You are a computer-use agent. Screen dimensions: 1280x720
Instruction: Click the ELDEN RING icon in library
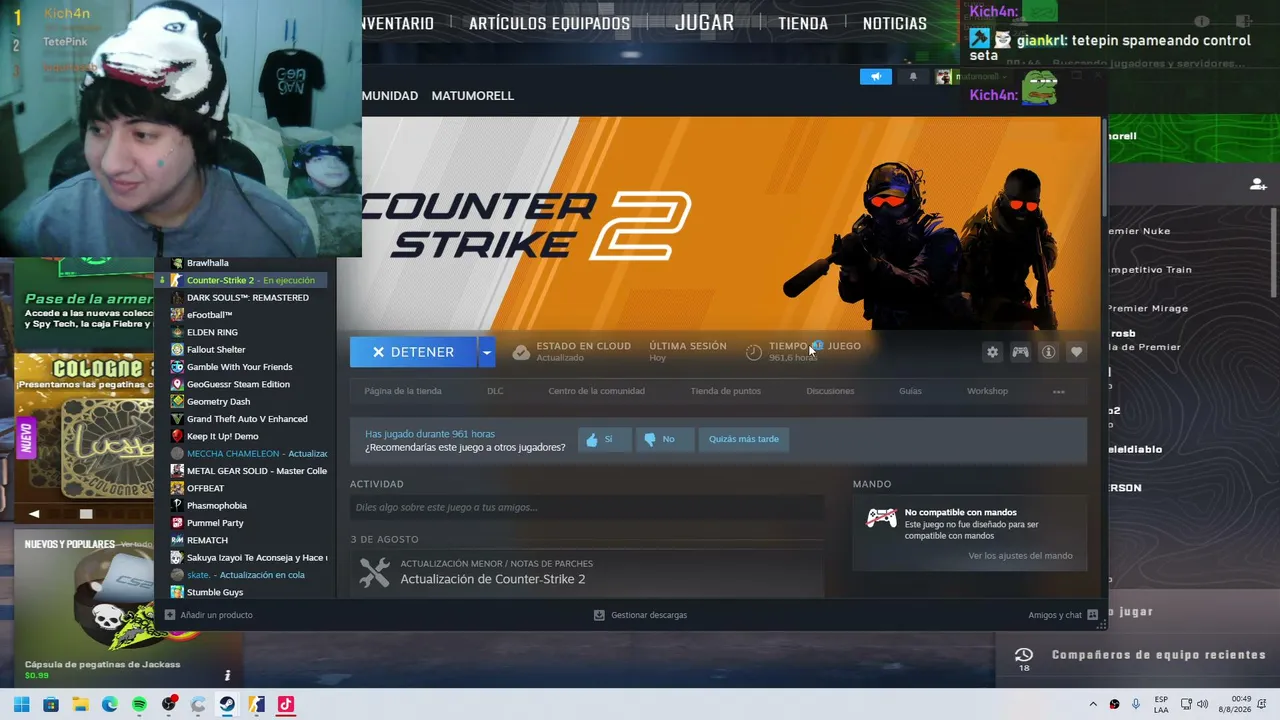177,332
